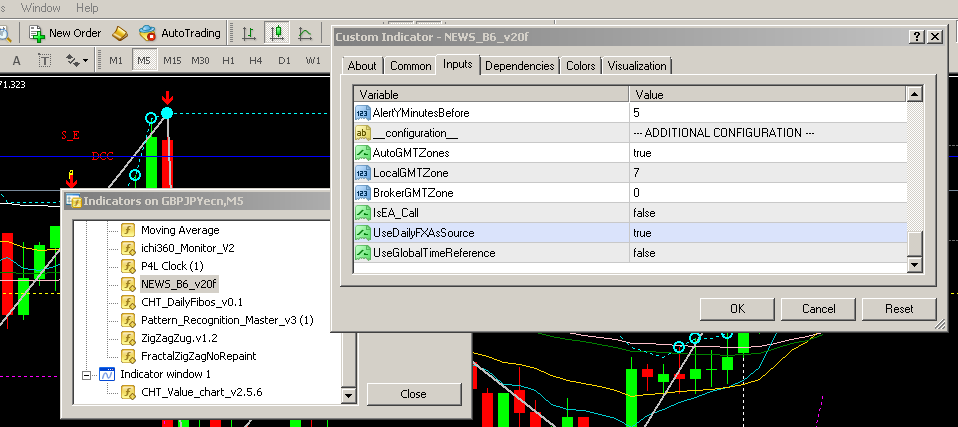Switch chart to line chart mode

pos(305,33)
